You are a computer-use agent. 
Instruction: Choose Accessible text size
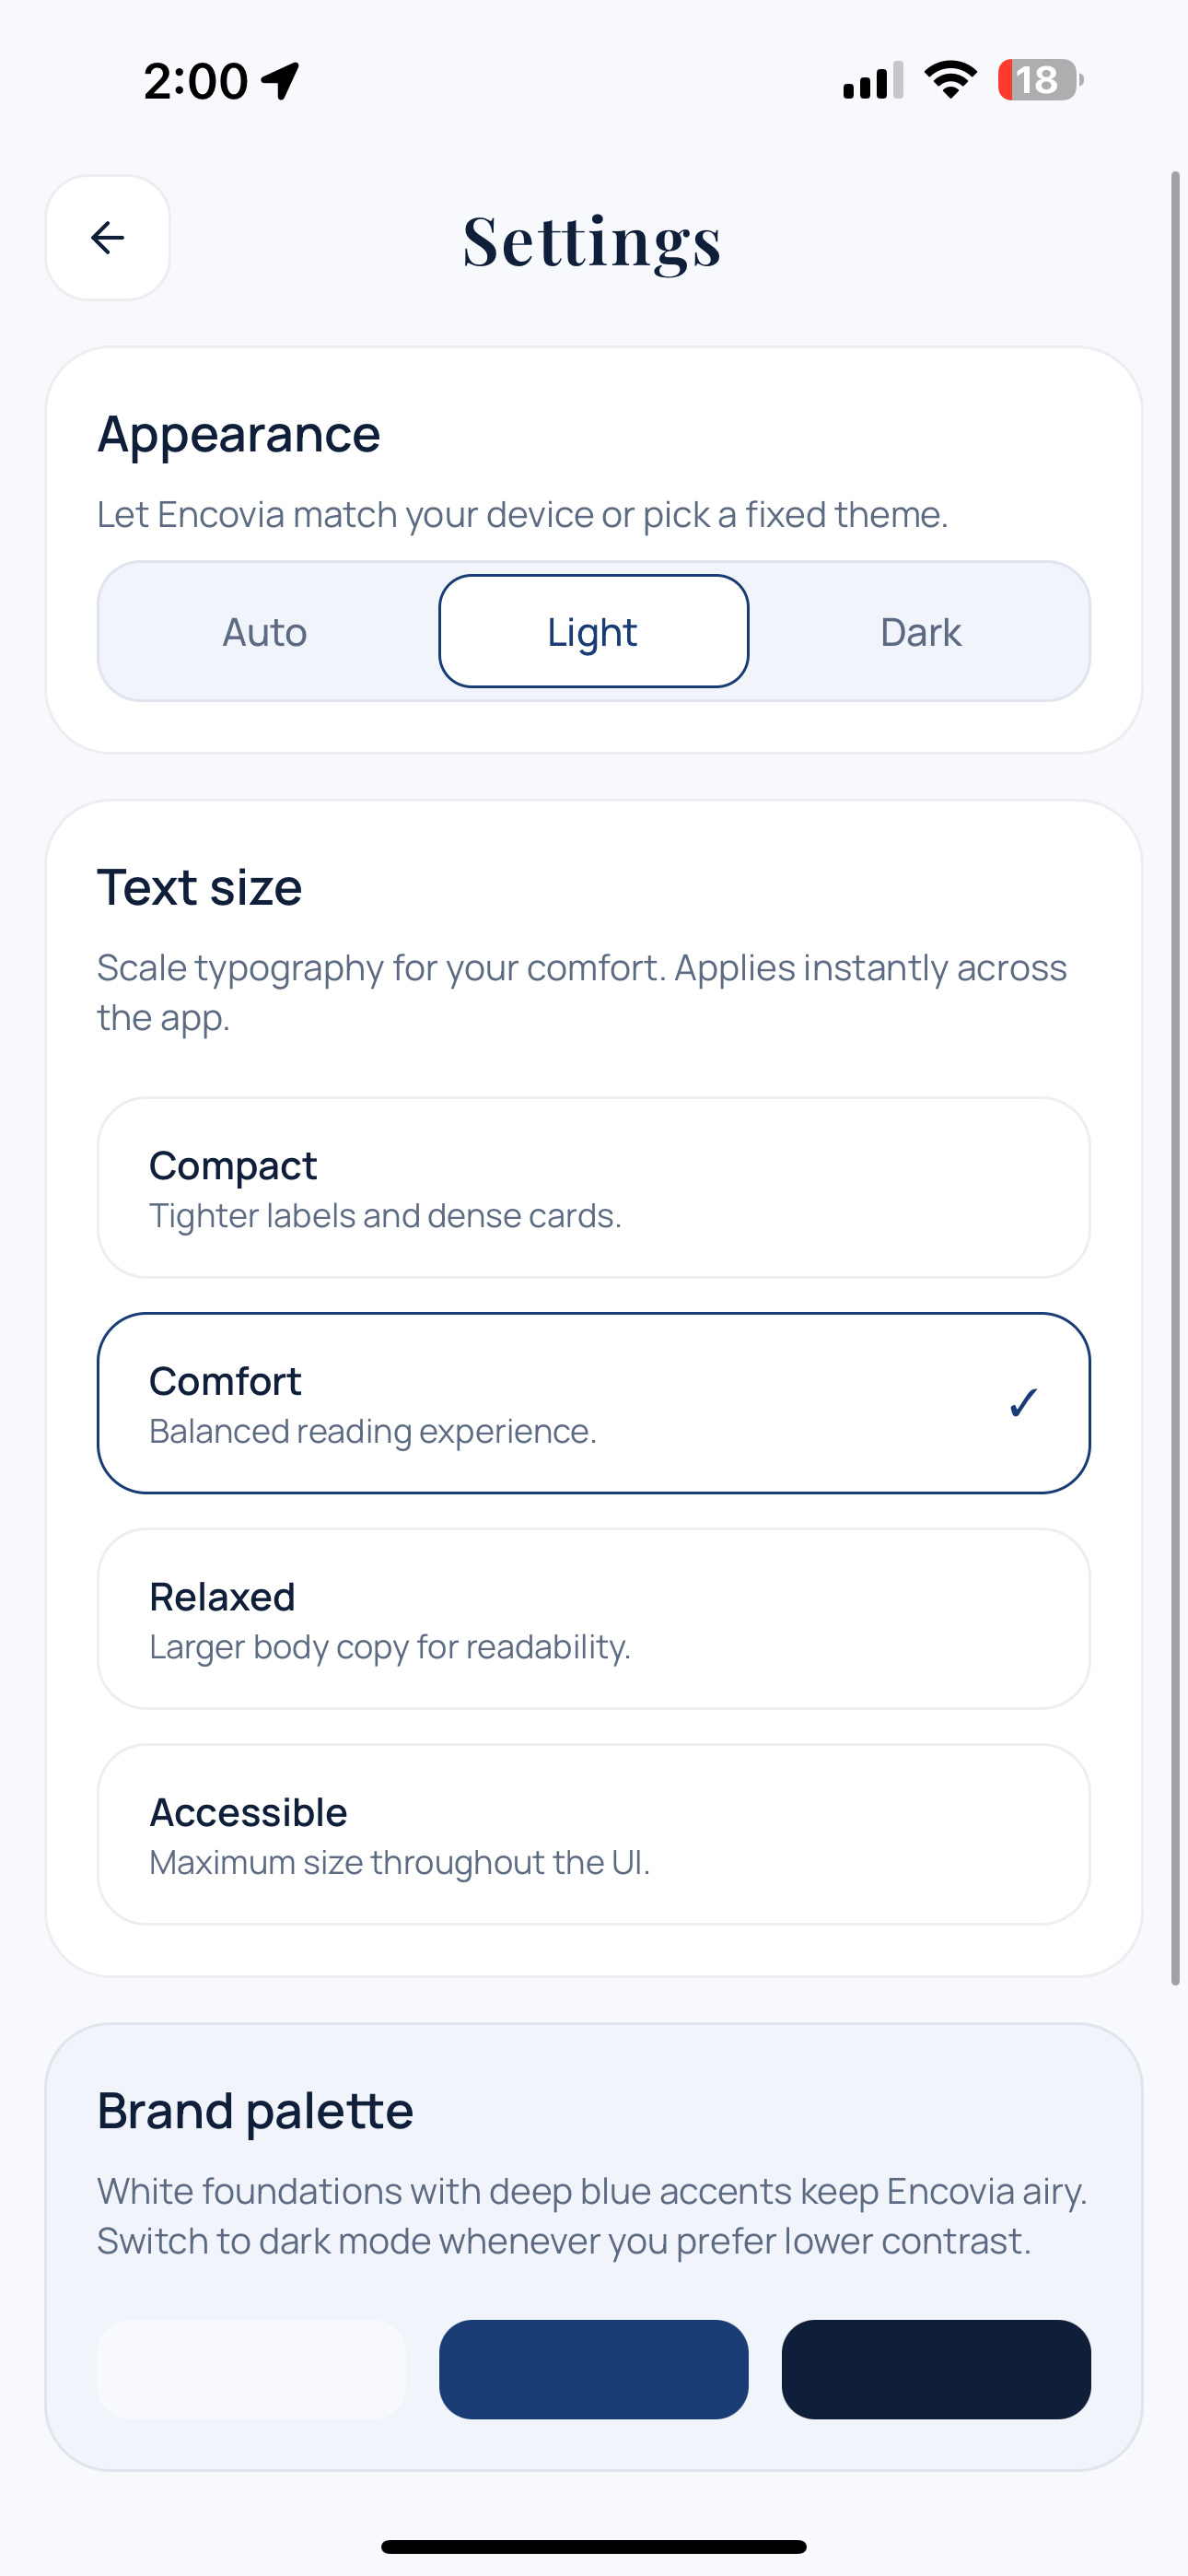(x=593, y=1834)
